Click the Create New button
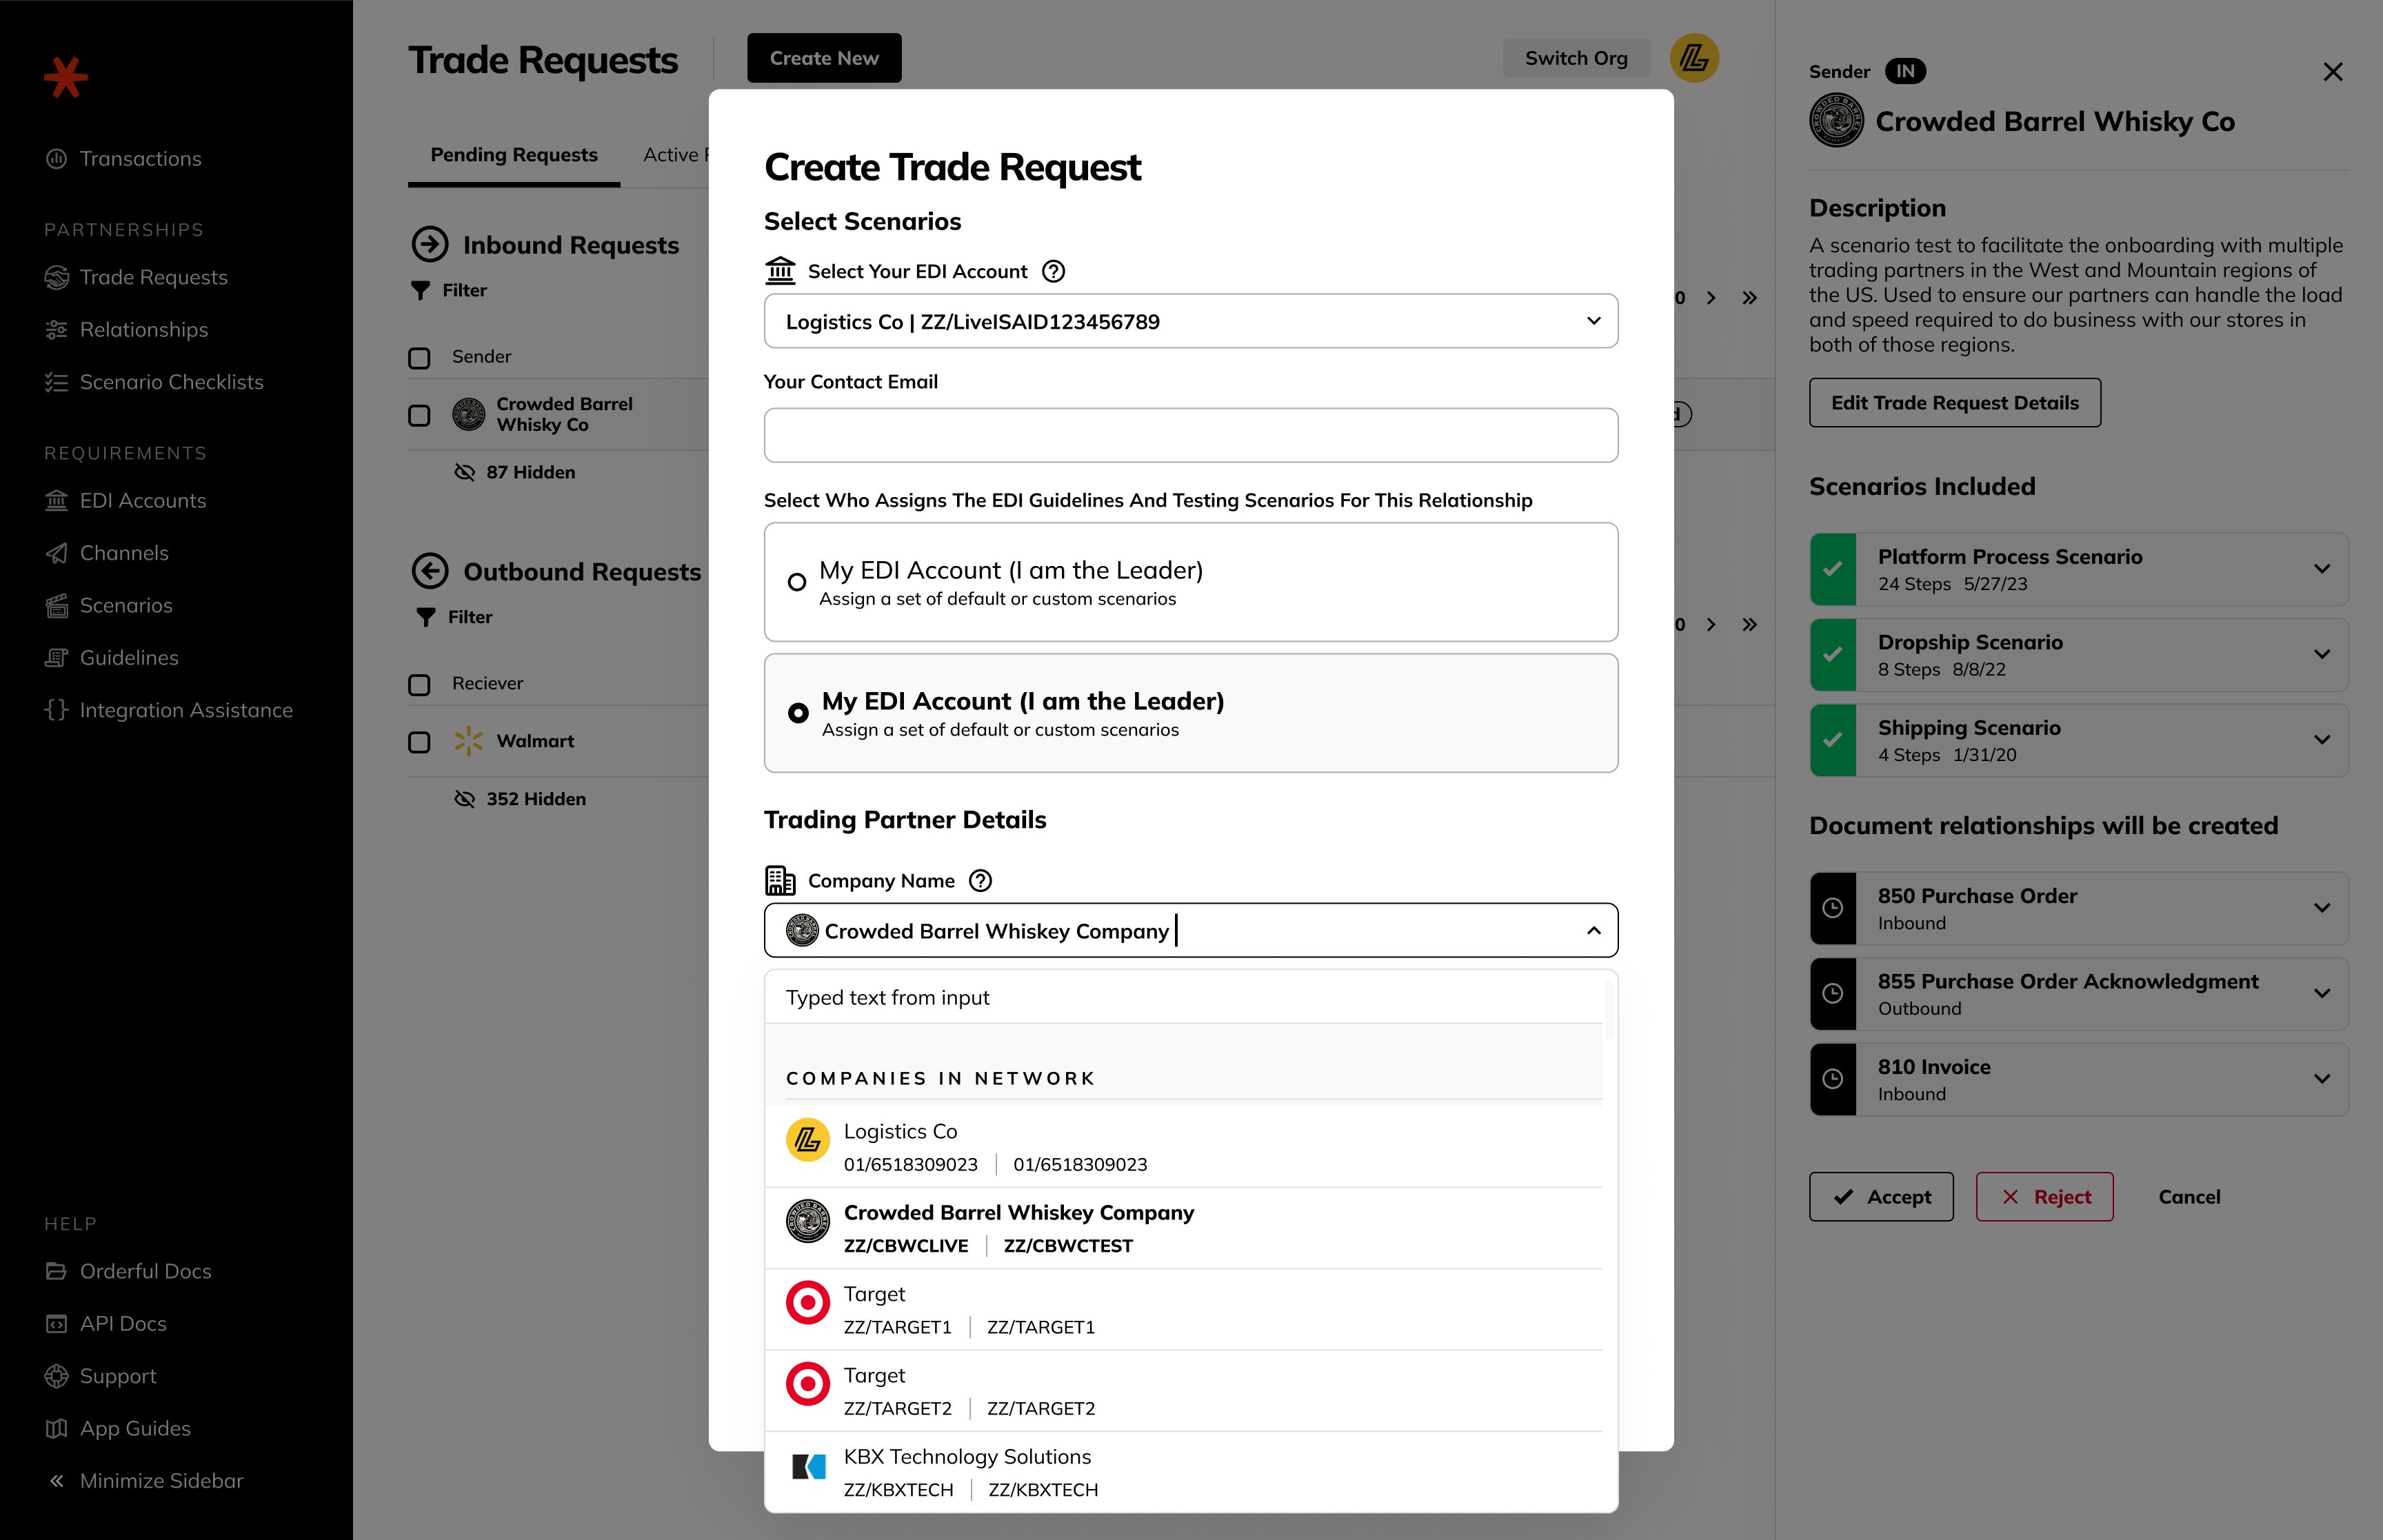The image size is (2383, 1540). click(x=824, y=58)
